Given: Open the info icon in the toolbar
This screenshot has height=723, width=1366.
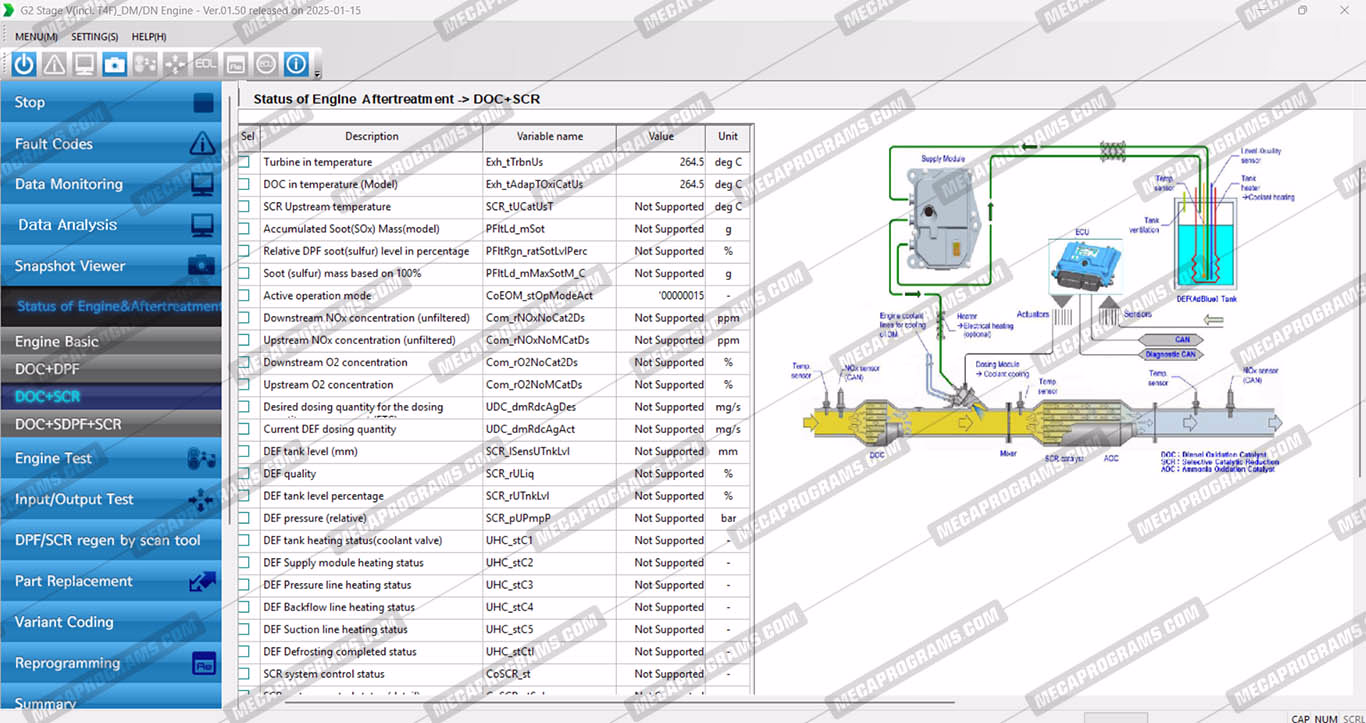Looking at the screenshot, I should pyautogui.click(x=296, y=64).
